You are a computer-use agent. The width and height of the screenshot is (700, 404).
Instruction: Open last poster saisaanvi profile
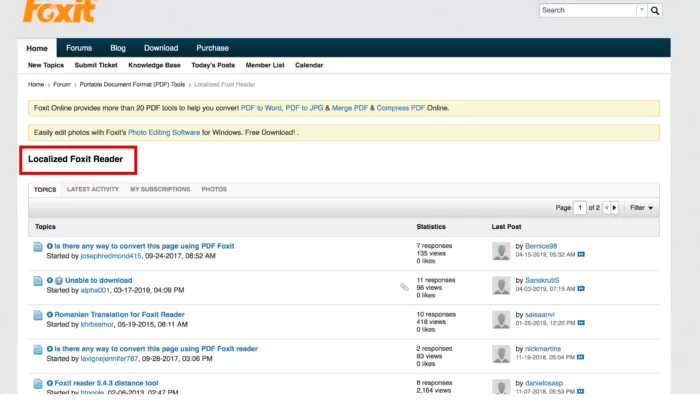pos(540,315)
